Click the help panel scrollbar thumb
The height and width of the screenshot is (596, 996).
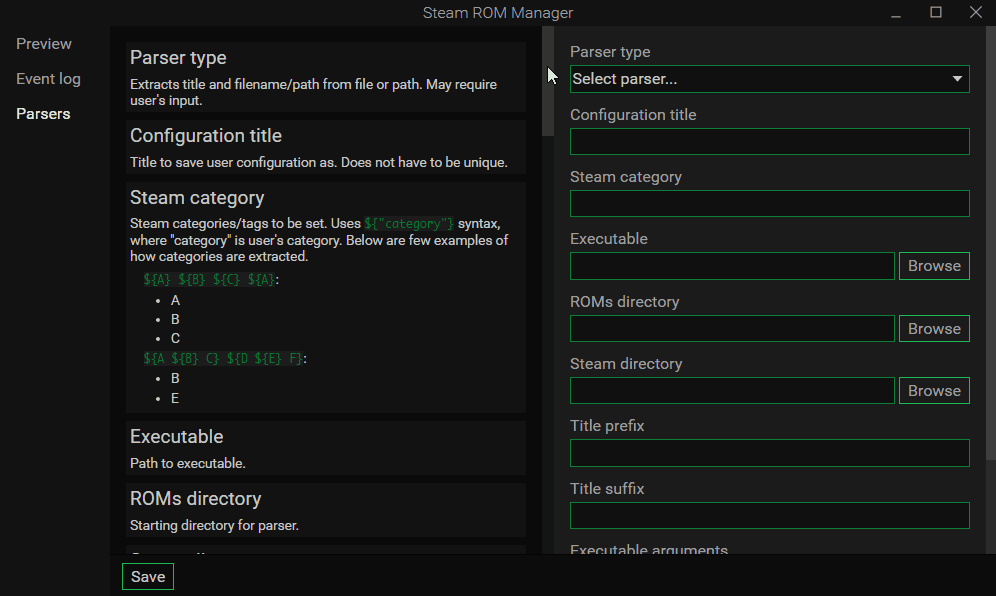[548, 81]
